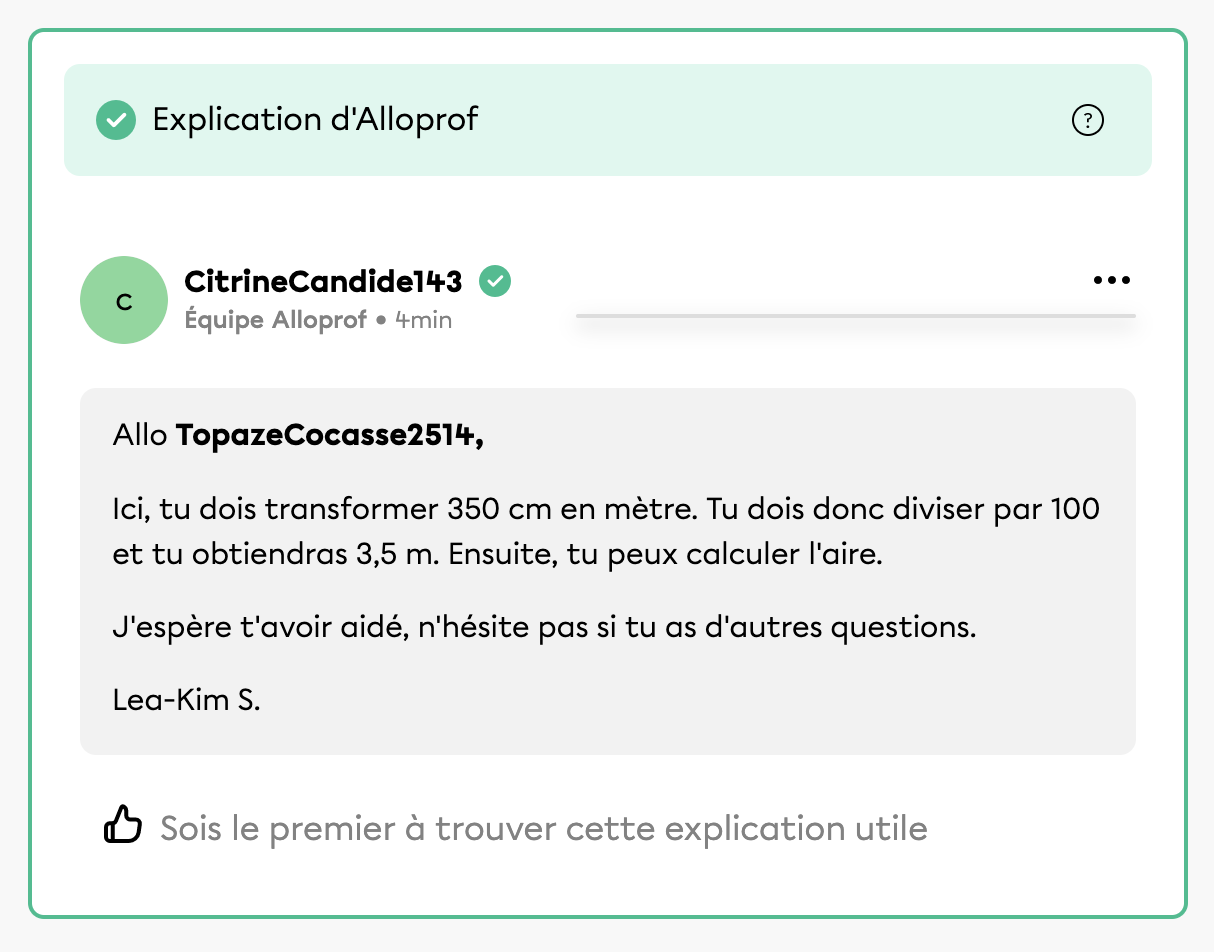Click the "J'espère t'avoir aidé" sentence

[x=266, y=628]
